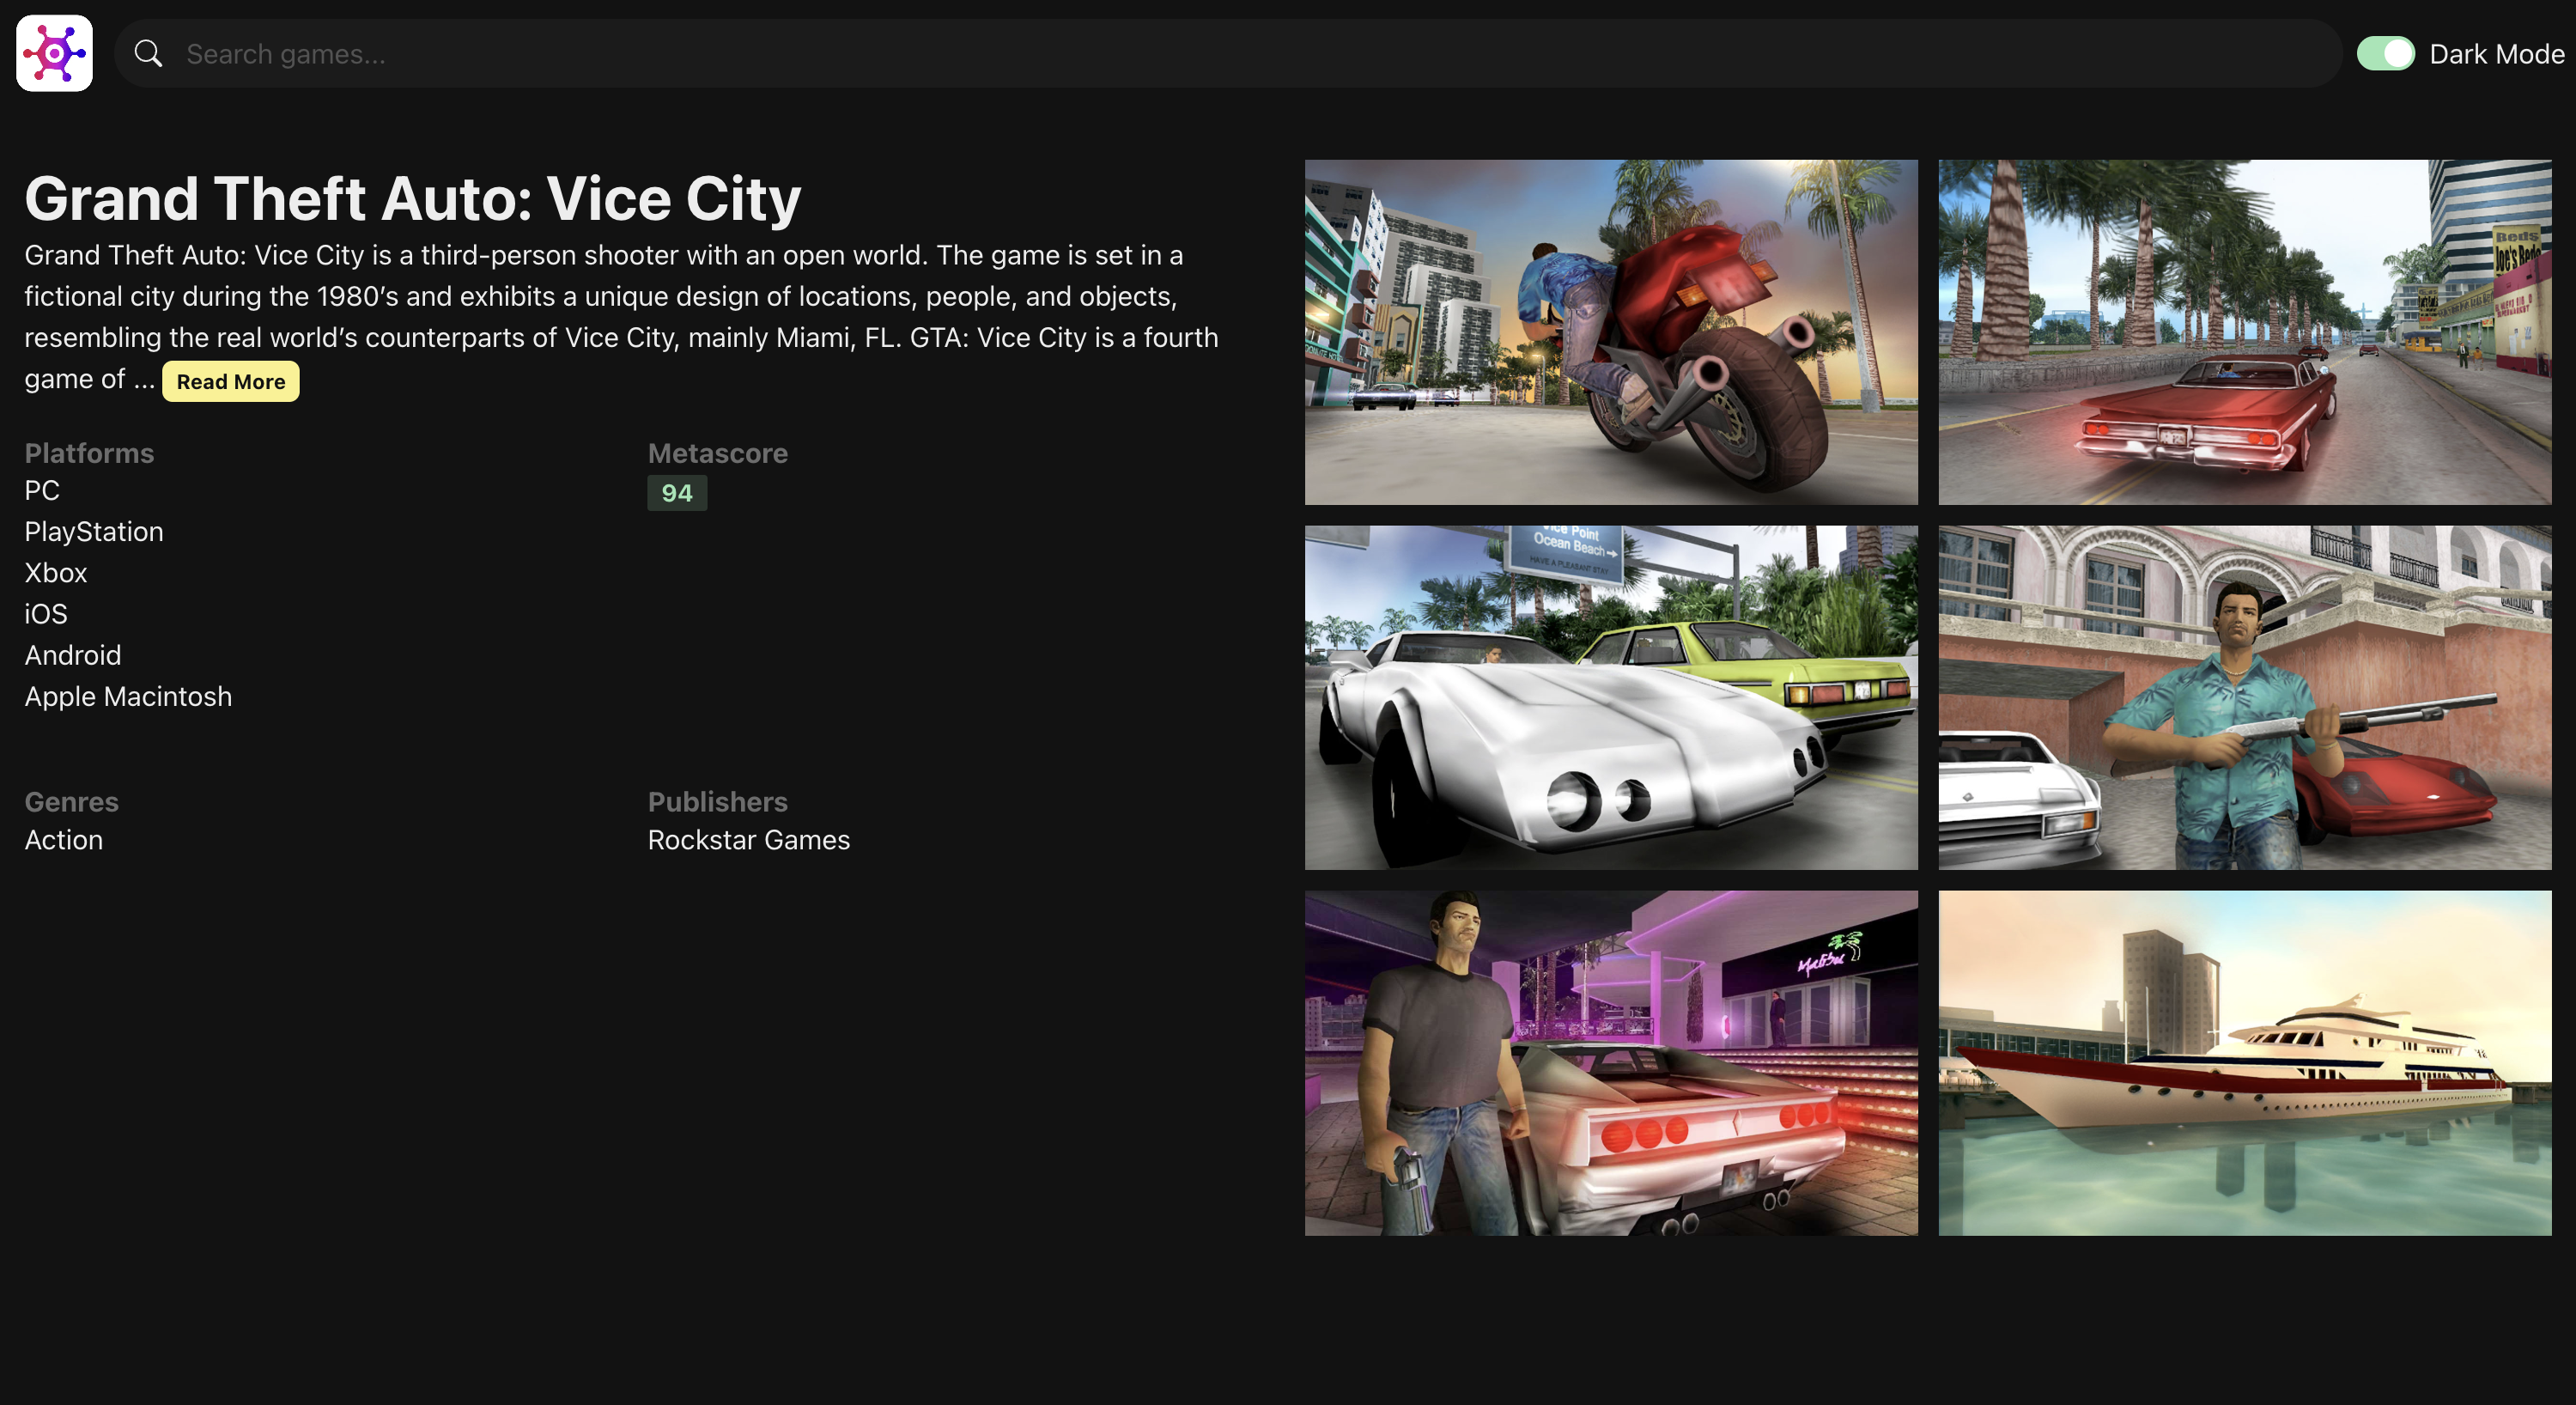Viewport: 2576px width, 1405px height.
Task: Click the Grand Theft Auto: Vice City title
Action: pyautogui.click(x=413, y=198)
